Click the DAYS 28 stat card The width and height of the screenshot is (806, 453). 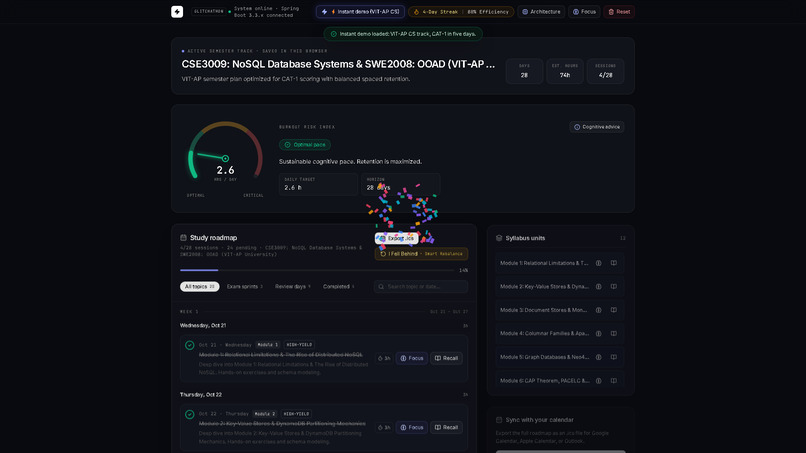click(524, 71)
